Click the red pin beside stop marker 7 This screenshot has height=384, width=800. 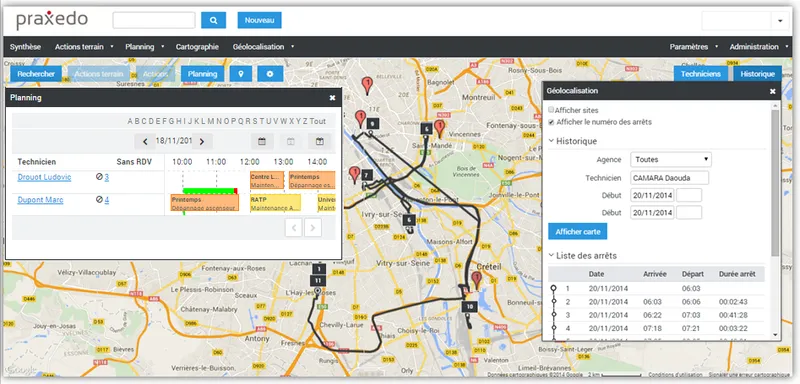click(354, 174)
